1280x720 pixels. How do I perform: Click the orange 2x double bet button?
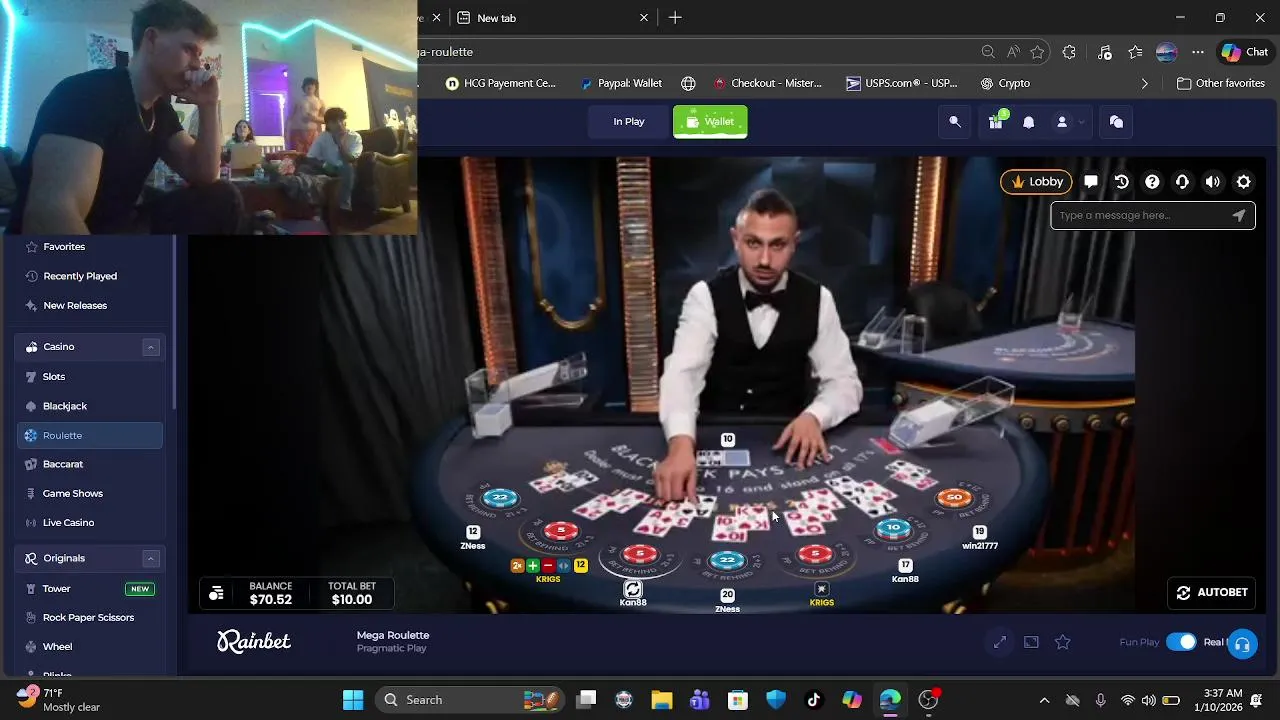[517, 566]
